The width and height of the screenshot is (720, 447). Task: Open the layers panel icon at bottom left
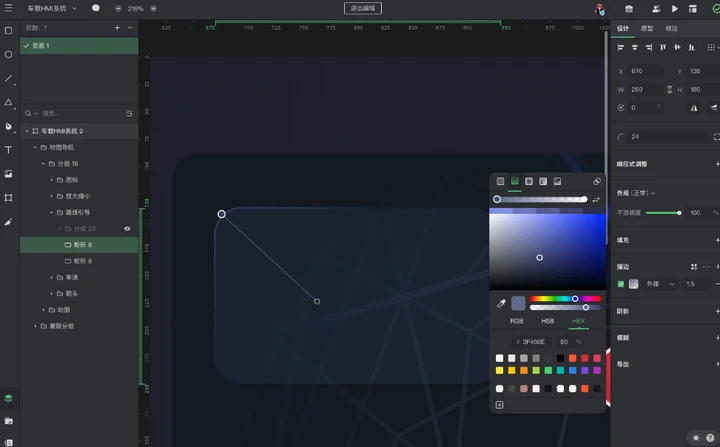point(8,398)
